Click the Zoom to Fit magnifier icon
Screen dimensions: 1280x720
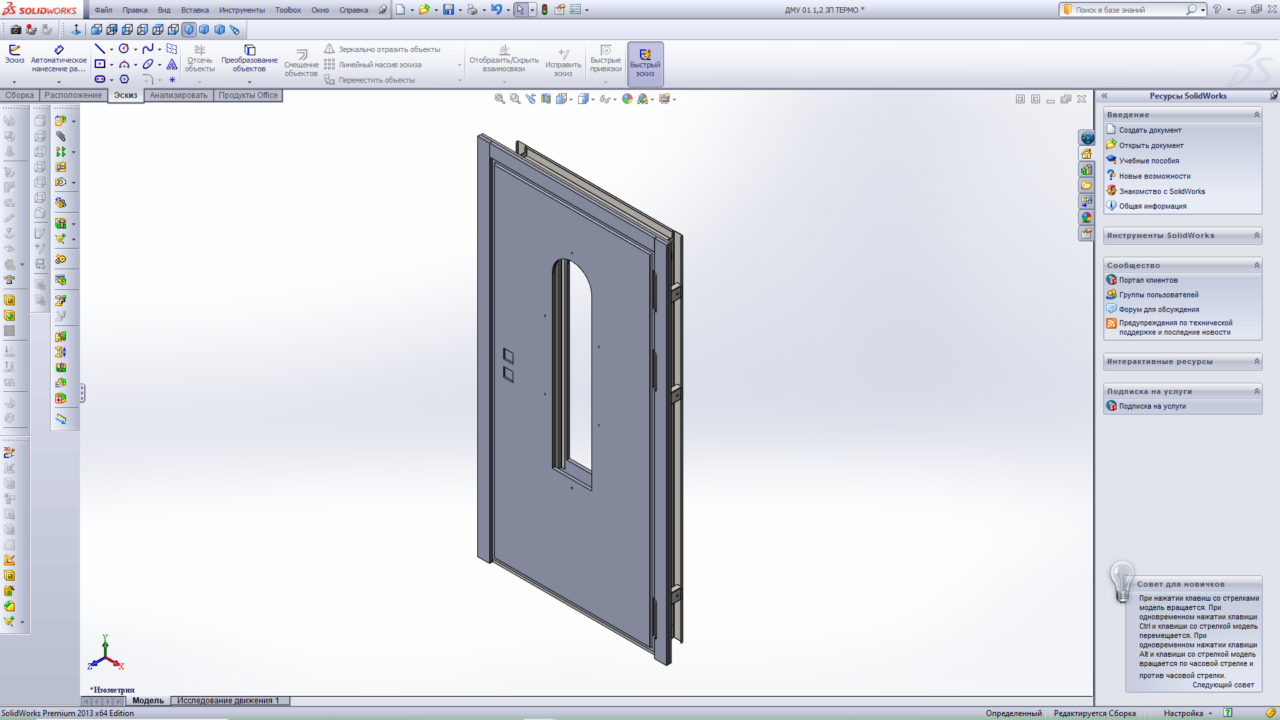[x=500, y=98]
